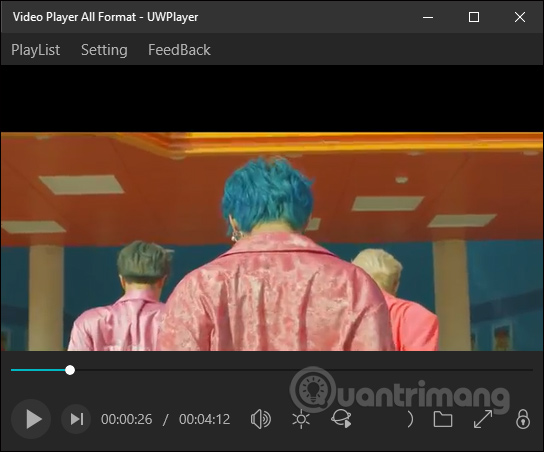Viewport: 544px width, 452px height.
Task: Skip to the next video
Action: pos(76,419)
